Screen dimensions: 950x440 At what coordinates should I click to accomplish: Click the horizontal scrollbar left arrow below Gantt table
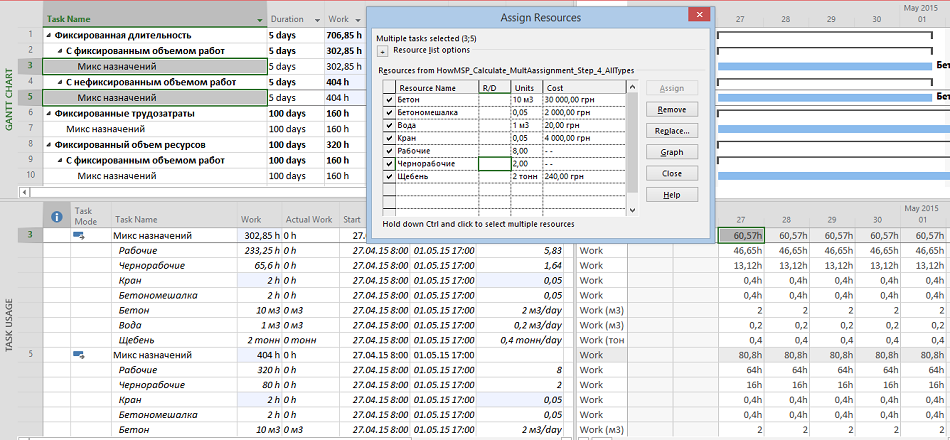(25, 192)
